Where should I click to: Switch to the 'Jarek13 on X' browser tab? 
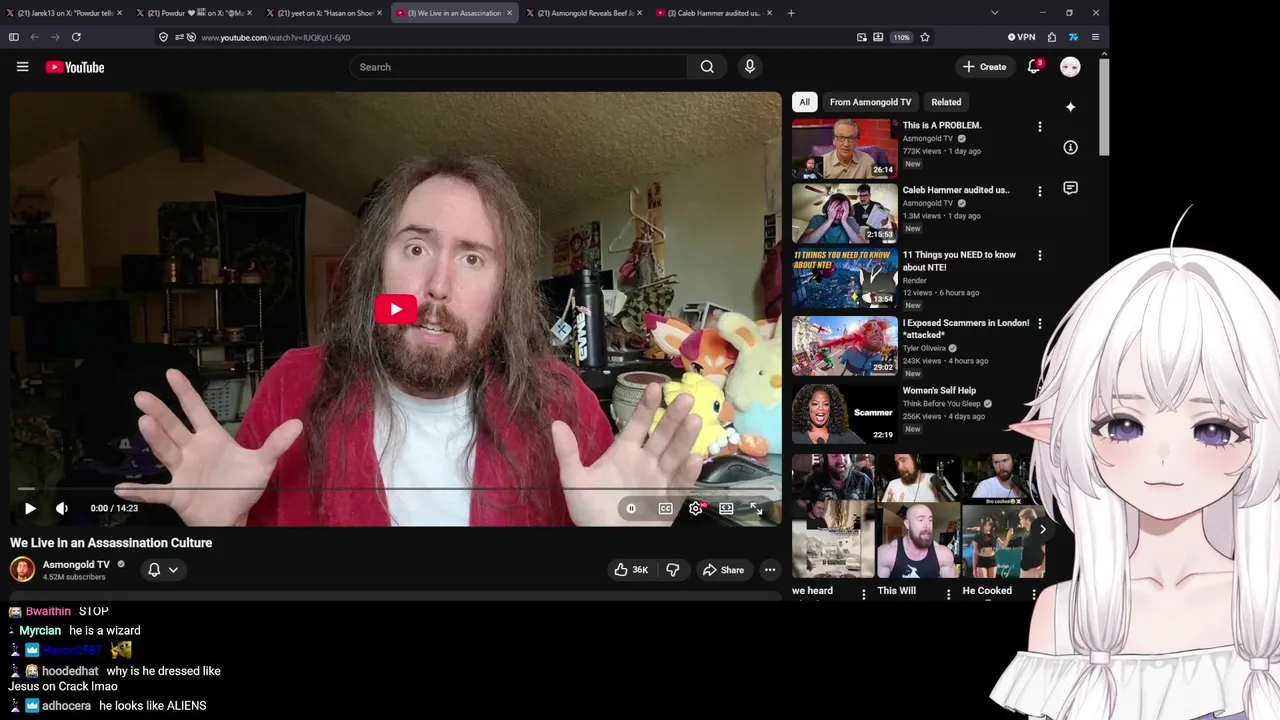pos(64,13)
